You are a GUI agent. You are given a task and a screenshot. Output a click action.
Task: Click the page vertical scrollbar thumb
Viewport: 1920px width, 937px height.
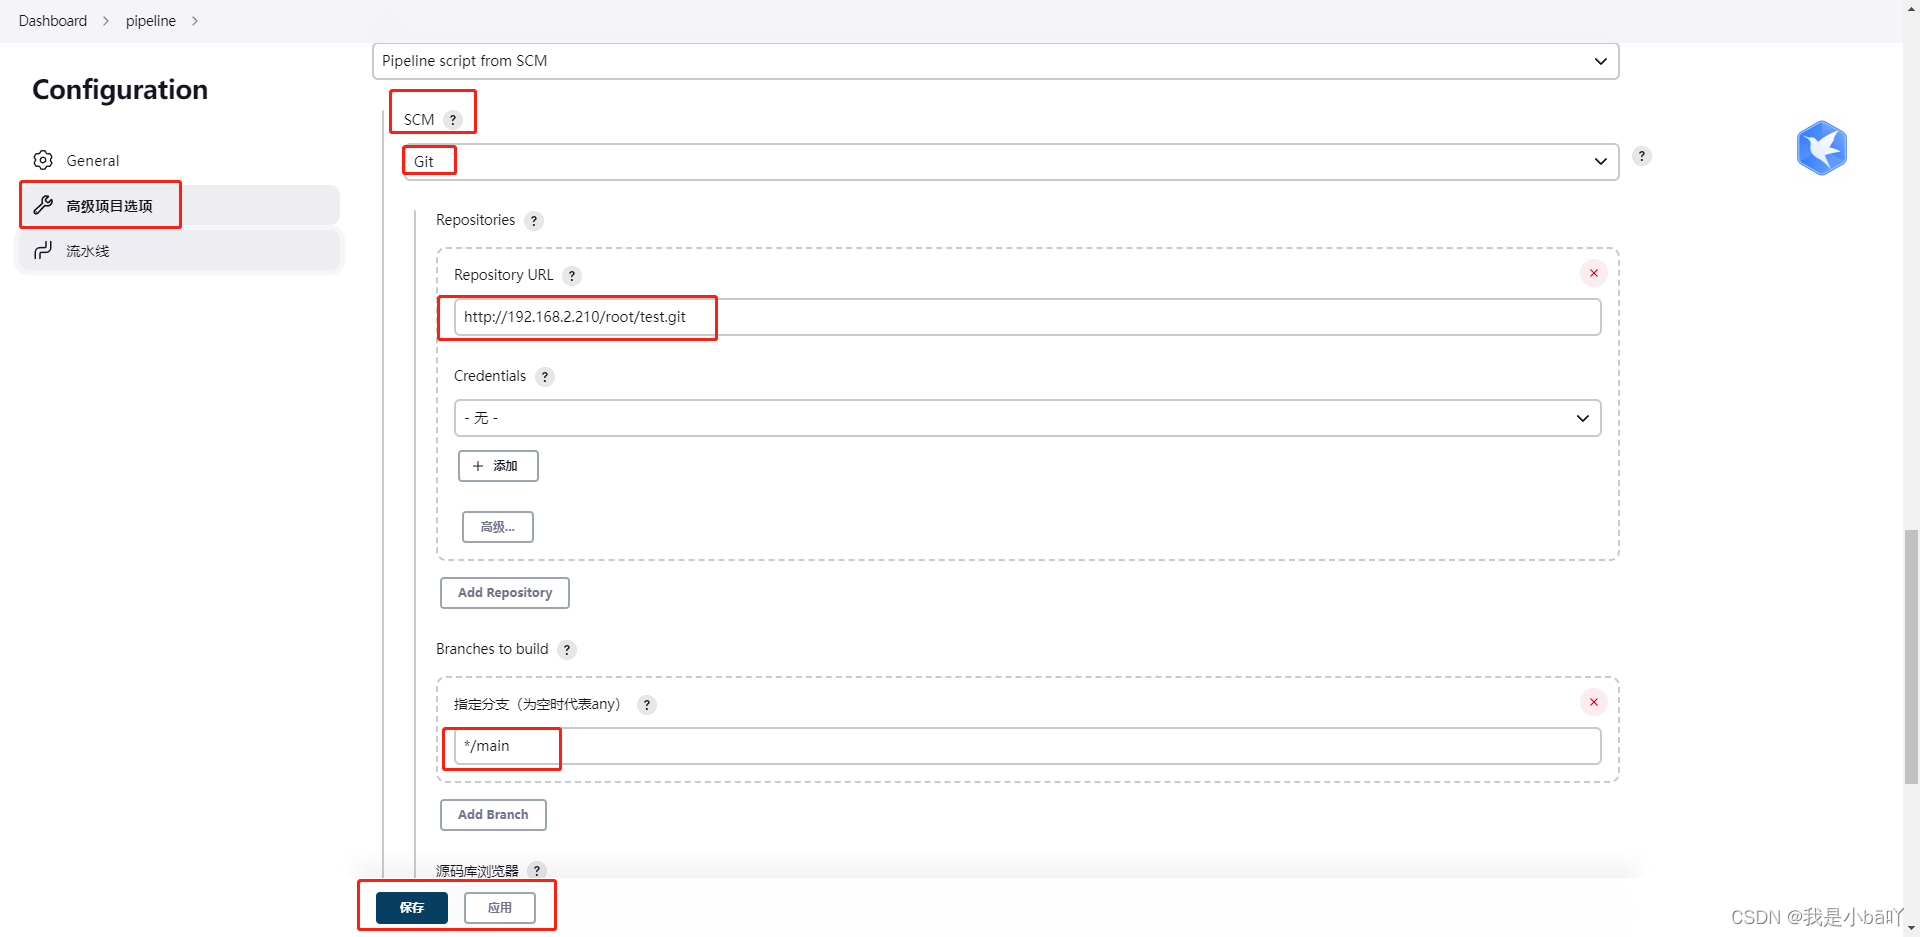point(1911,657)
